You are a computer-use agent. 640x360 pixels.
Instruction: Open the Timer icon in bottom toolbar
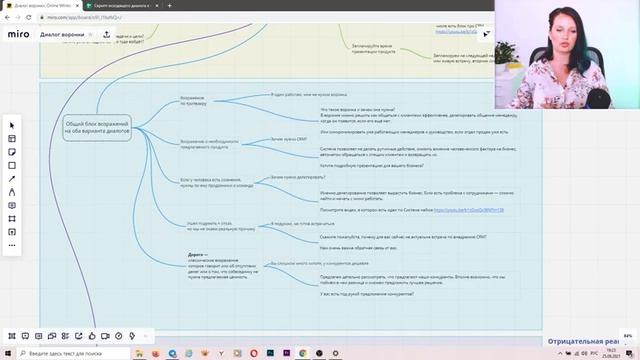click(118, 336)
